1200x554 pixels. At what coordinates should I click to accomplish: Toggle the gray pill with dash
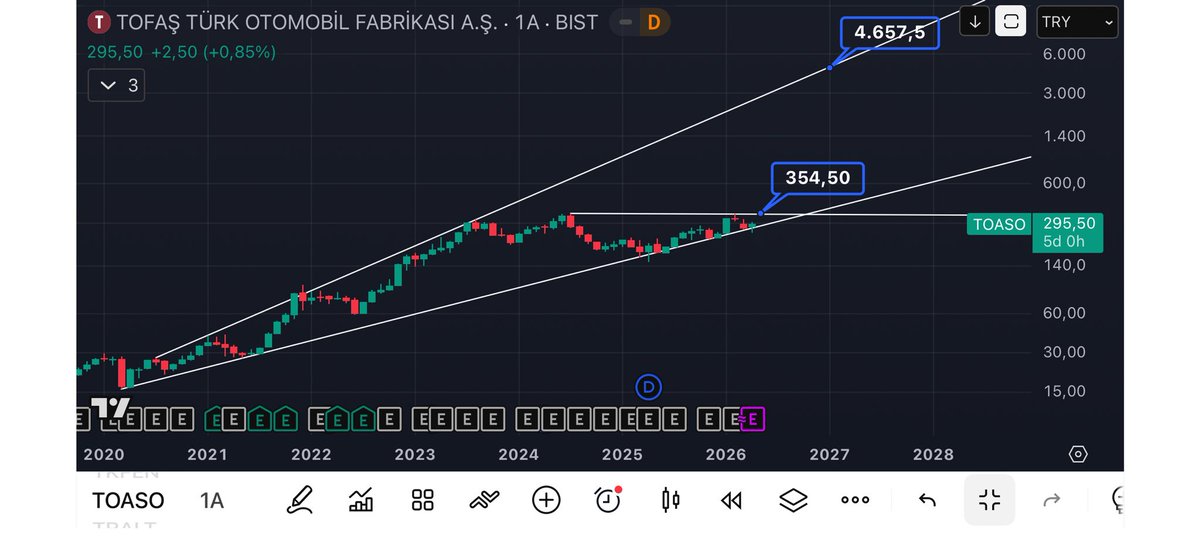(625, 21)
